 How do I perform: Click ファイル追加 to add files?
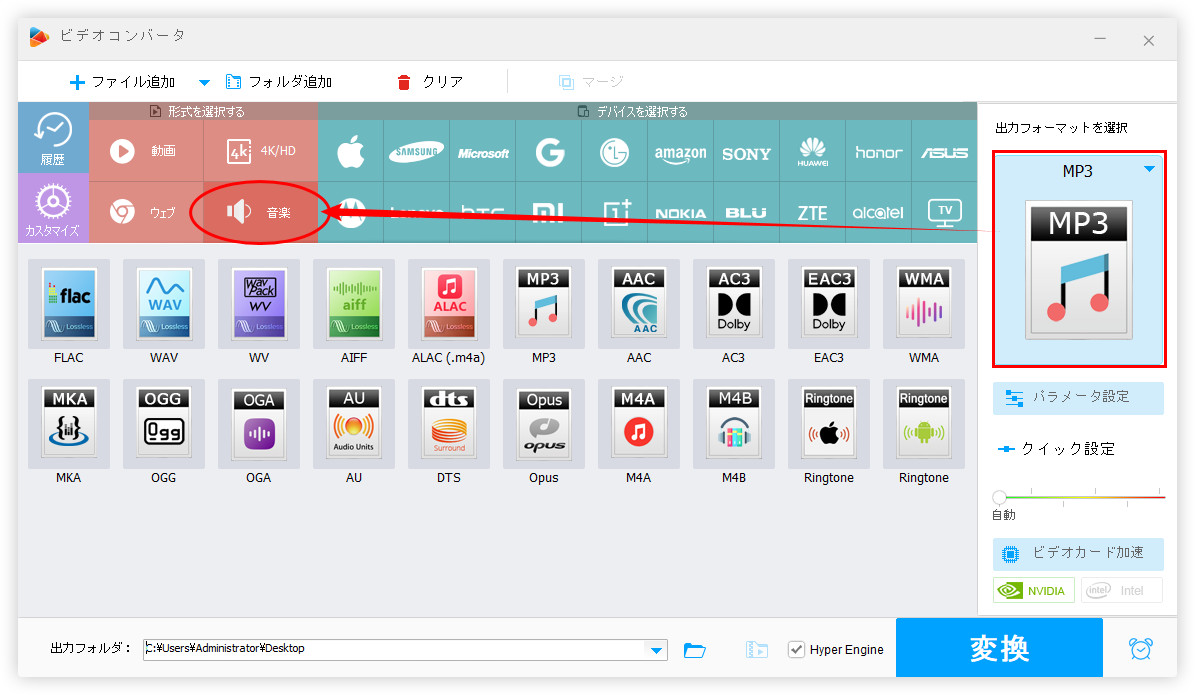[x=122, y=82]
